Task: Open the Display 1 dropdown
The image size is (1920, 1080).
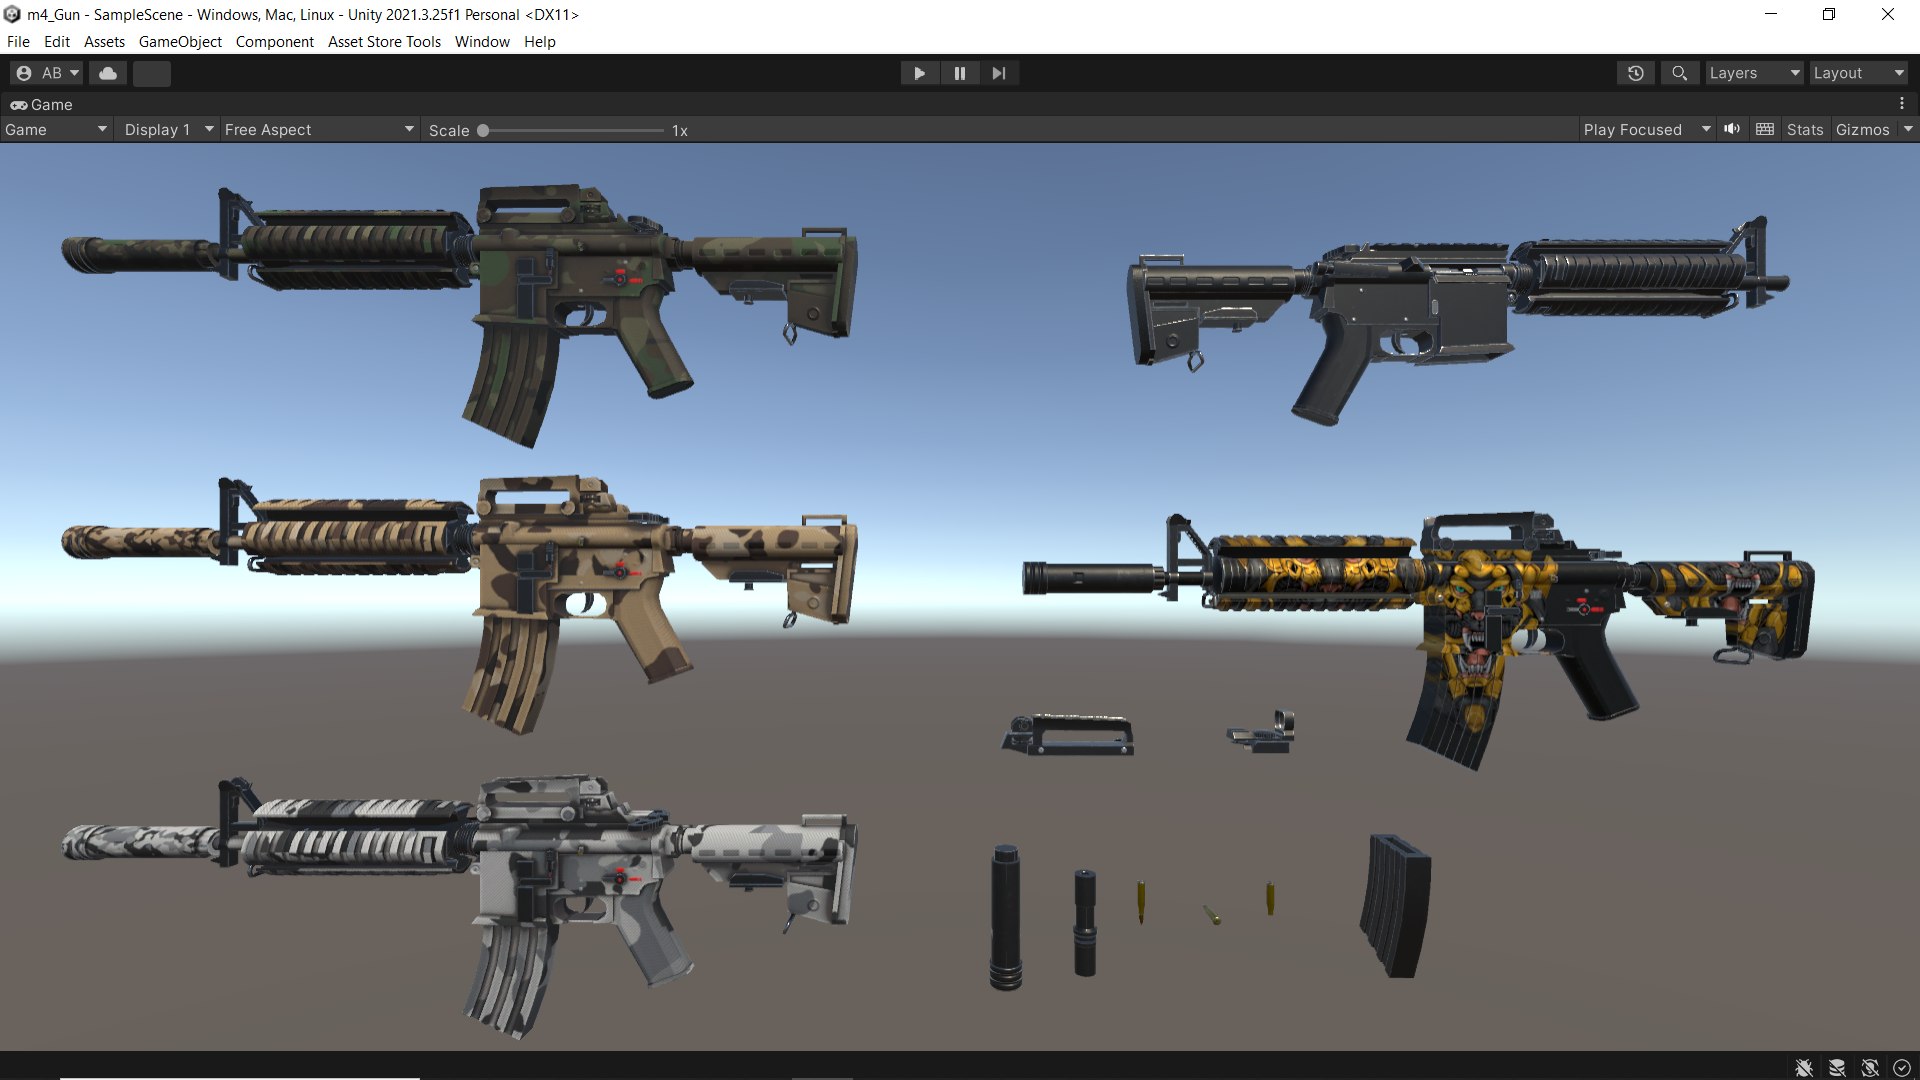Action: pyautogui.click(x=168, y=130)
